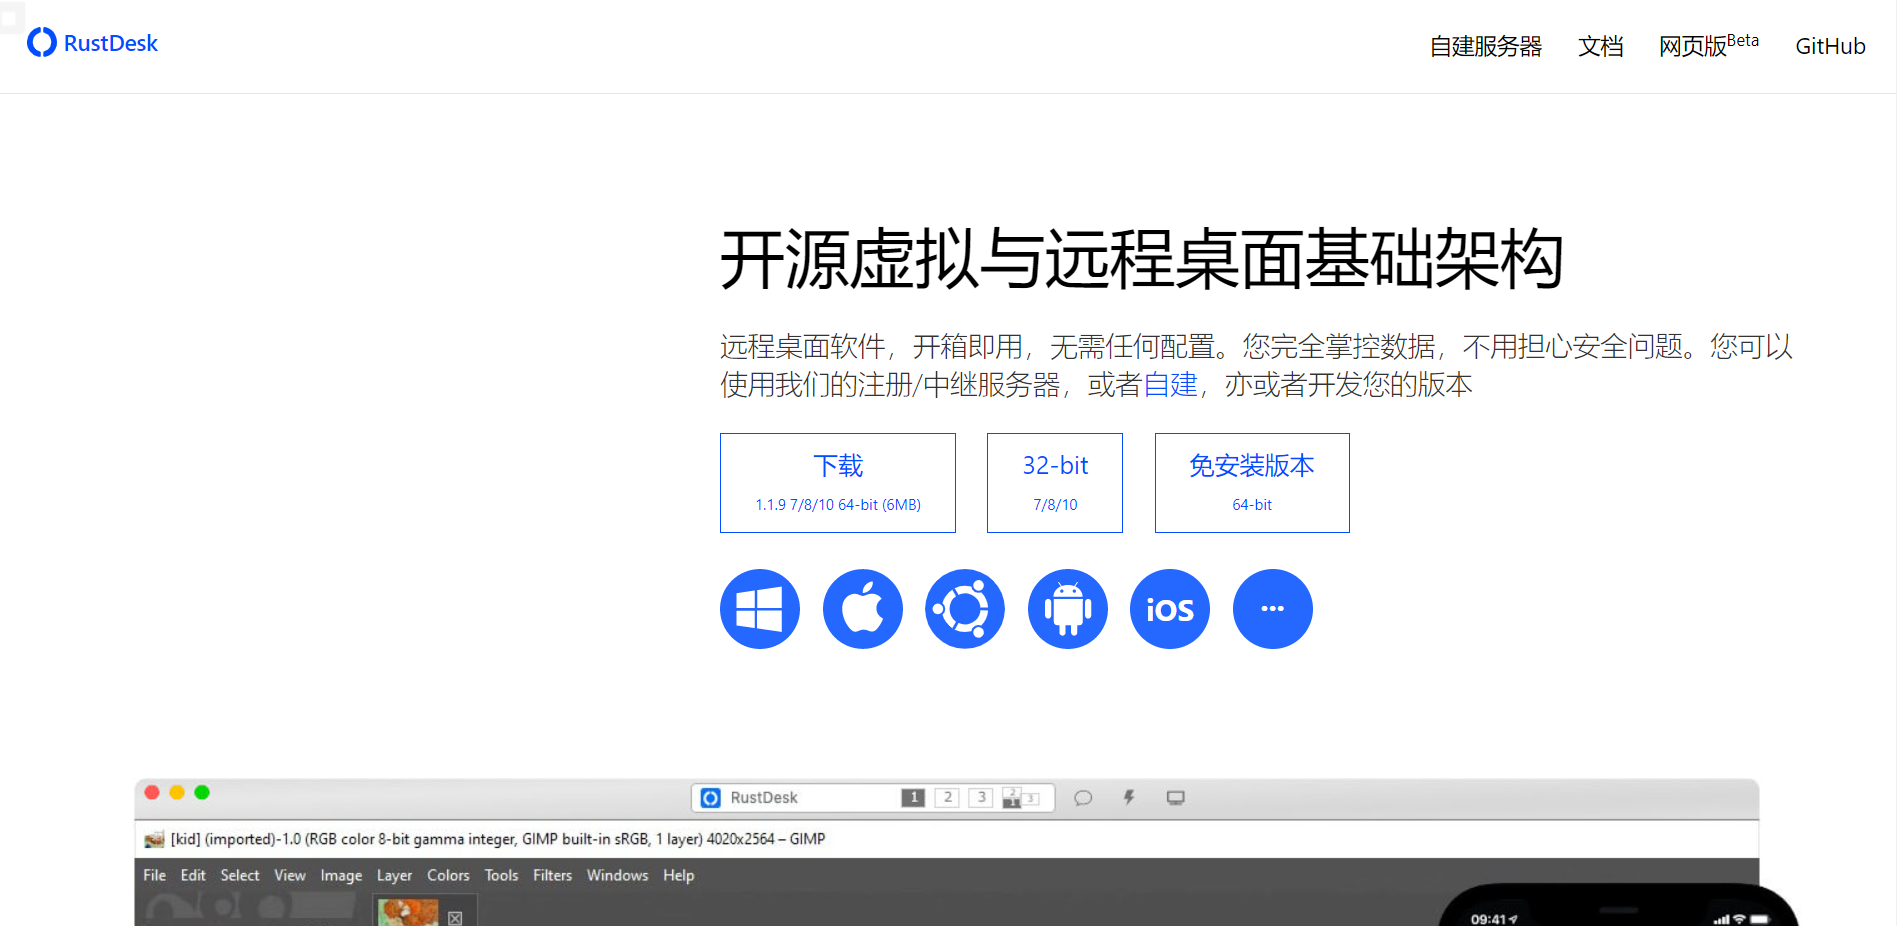Open the View menu in GIMP screenshot
The image size is (1897, 926).
pos(290,875)
